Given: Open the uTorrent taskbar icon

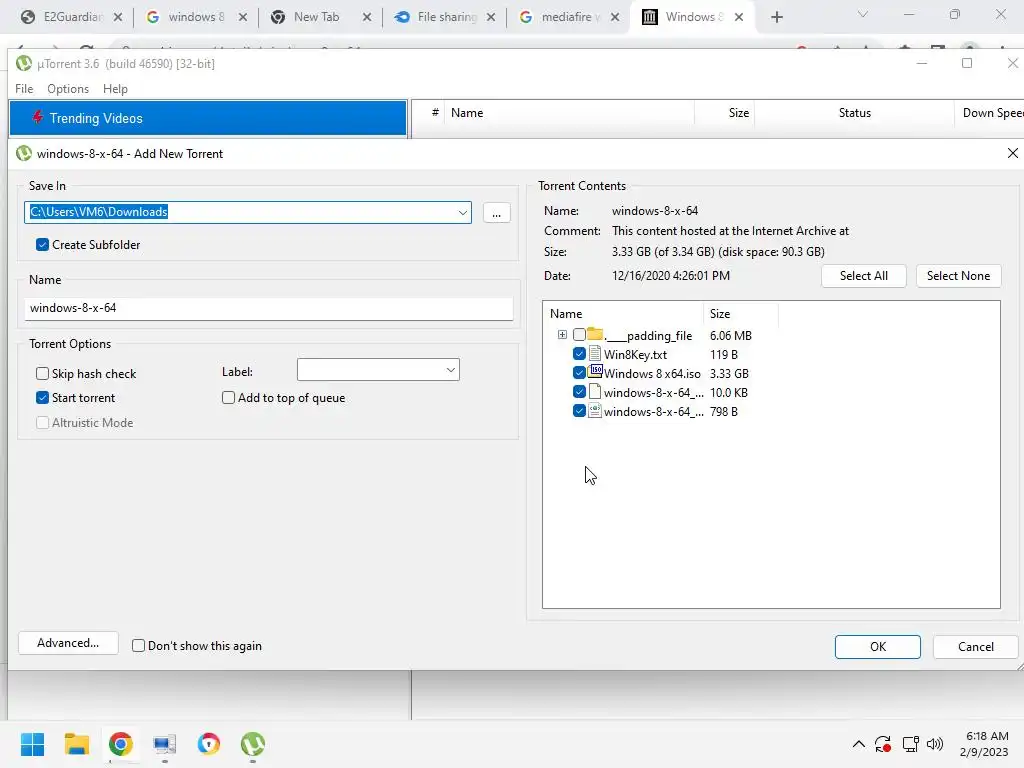Looking at the screenshot, I should 253,744.
